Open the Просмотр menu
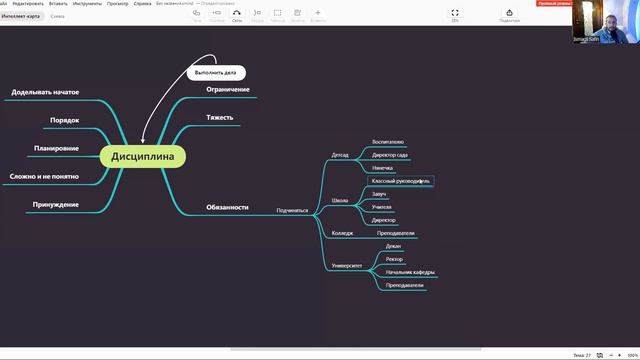The height and width of the screenshot is (360, 640). (x=118, y=3)
